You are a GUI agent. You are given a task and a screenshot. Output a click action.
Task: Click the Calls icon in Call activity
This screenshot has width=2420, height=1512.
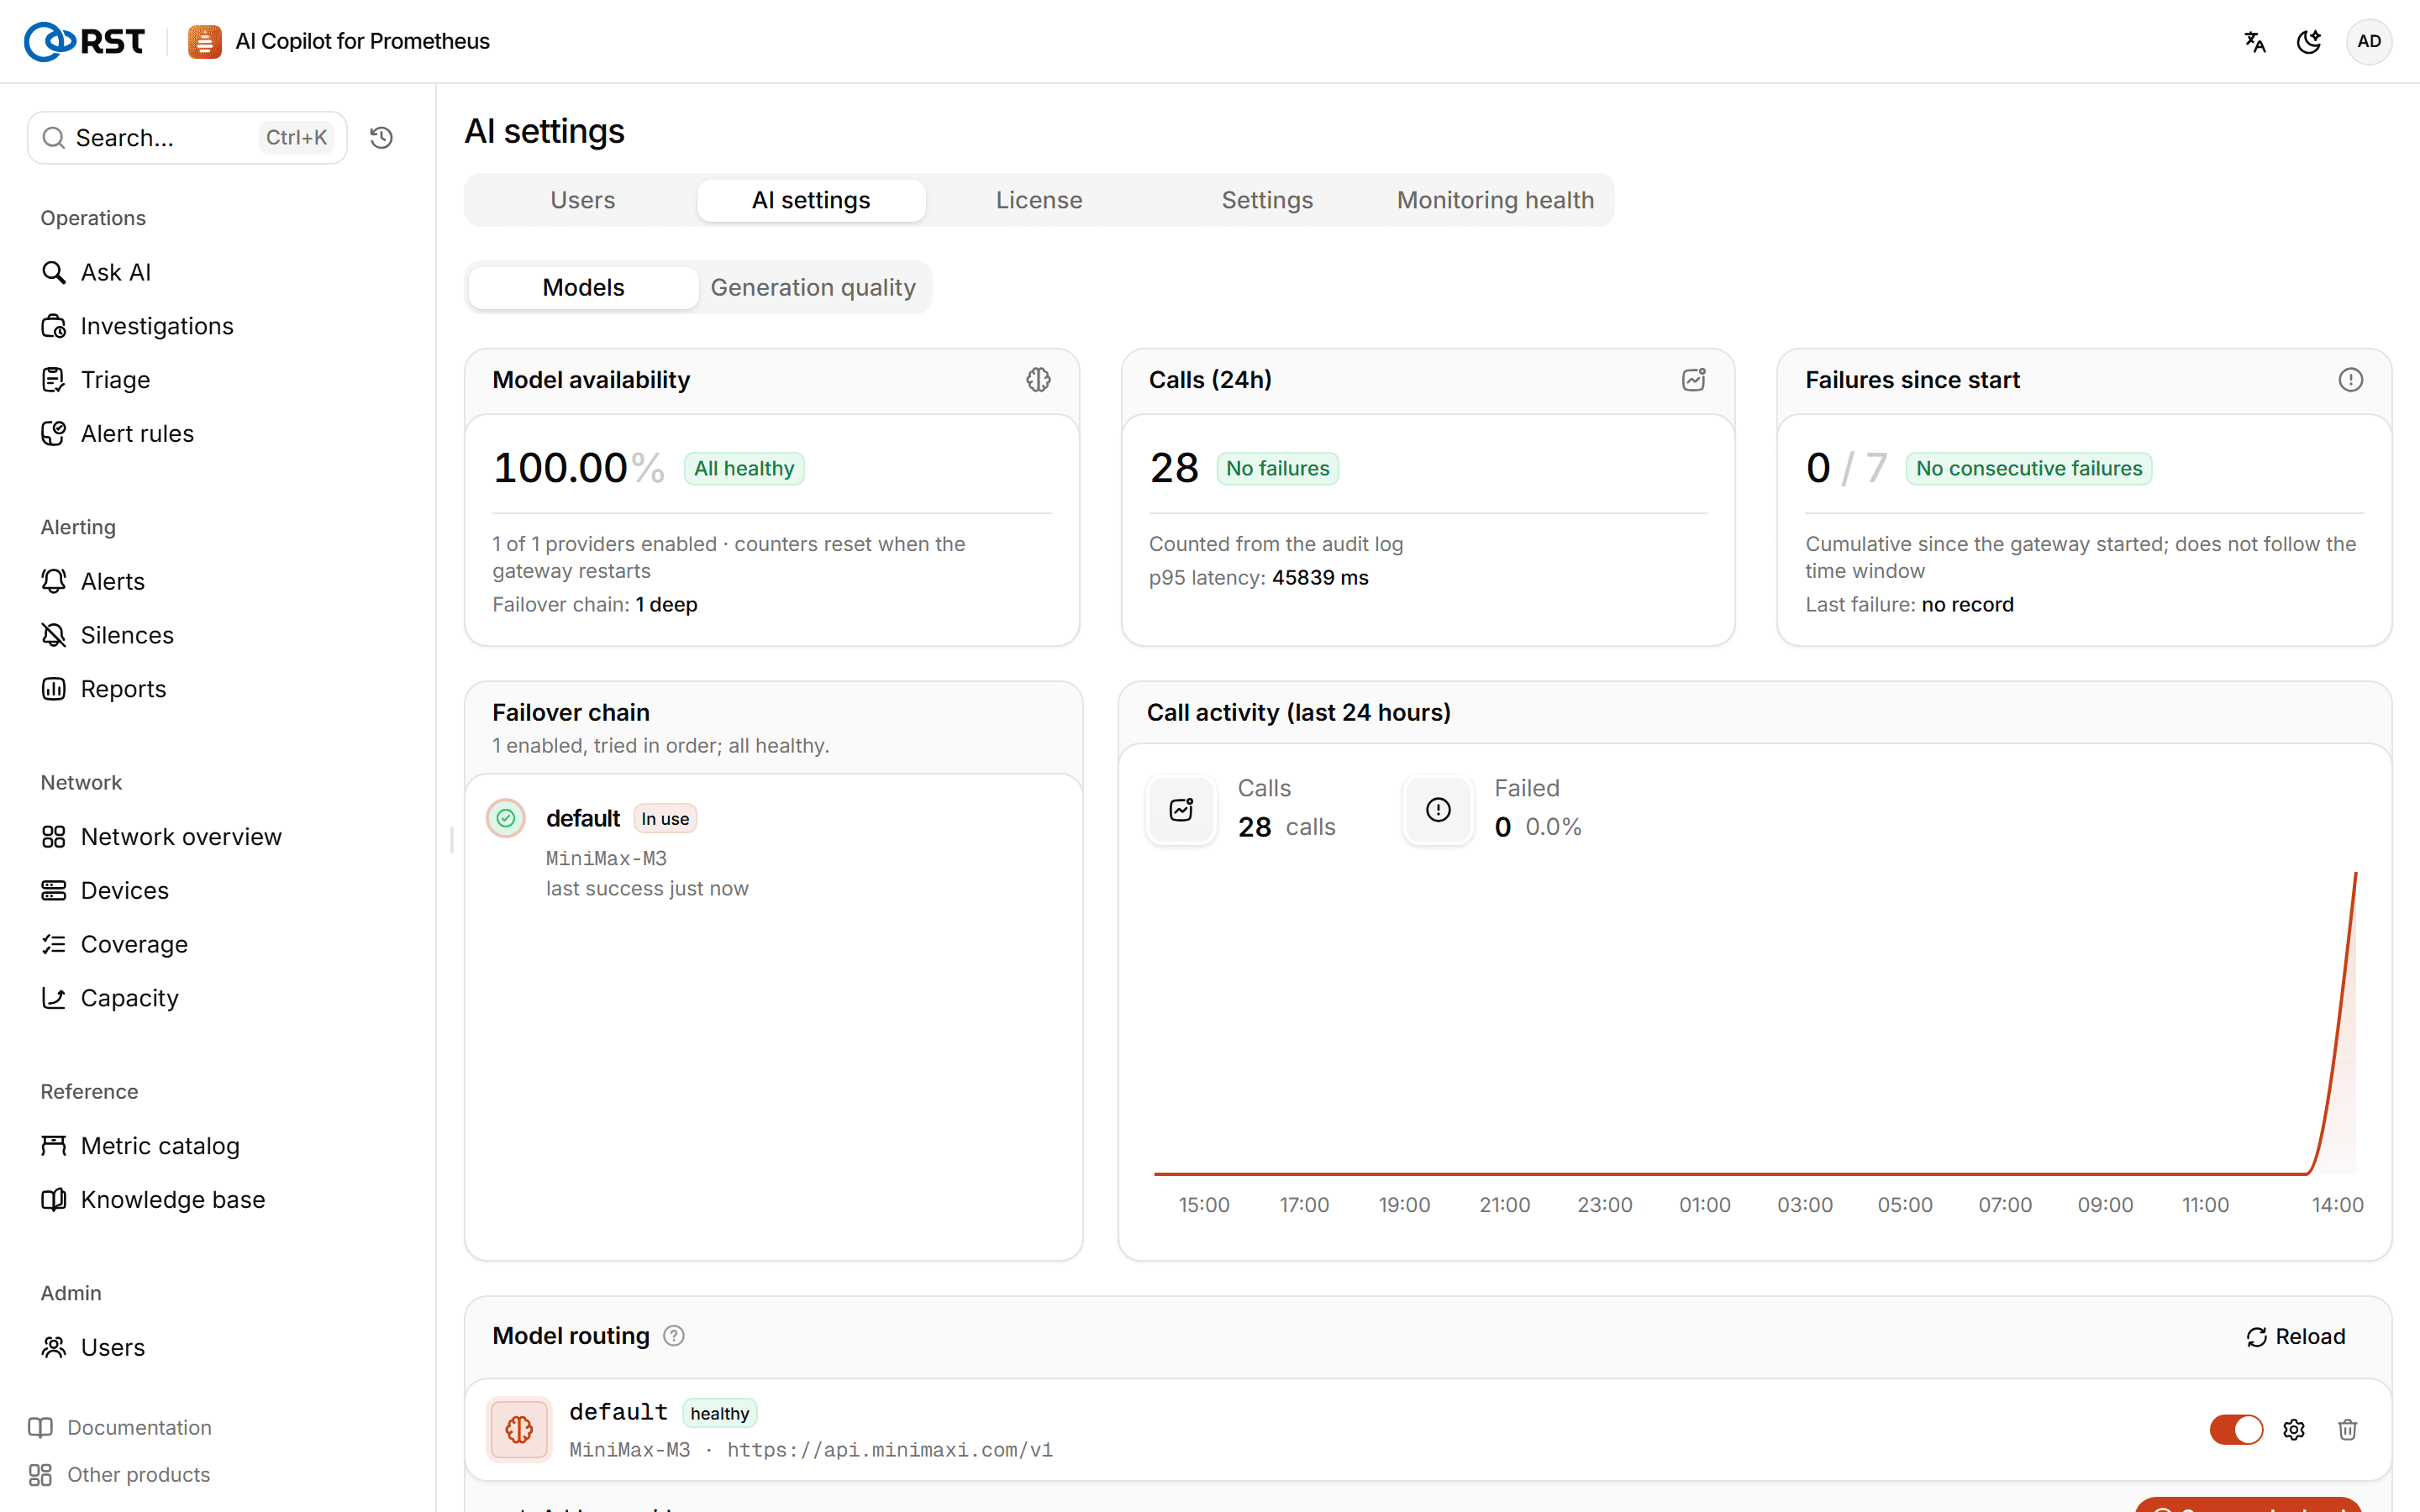click(x=1181, y=810)
